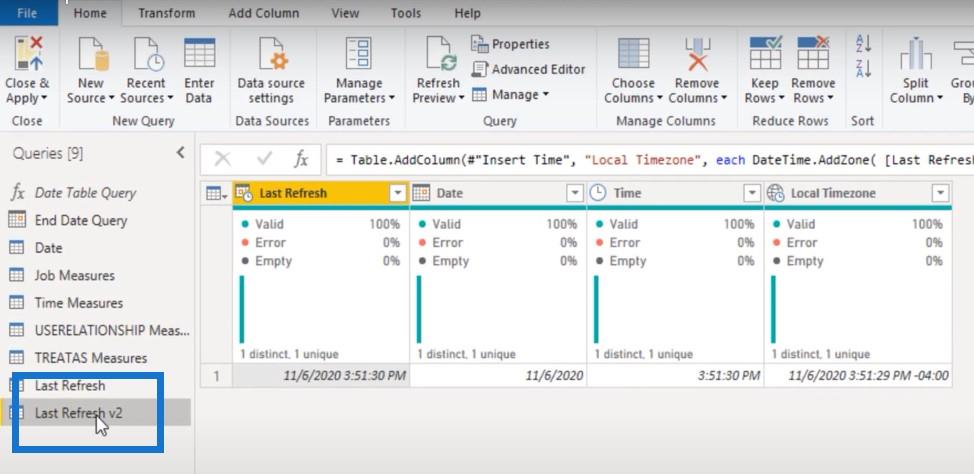Click the Split Column icon
This screenshot has height=474, width=974.
point(916,54)
